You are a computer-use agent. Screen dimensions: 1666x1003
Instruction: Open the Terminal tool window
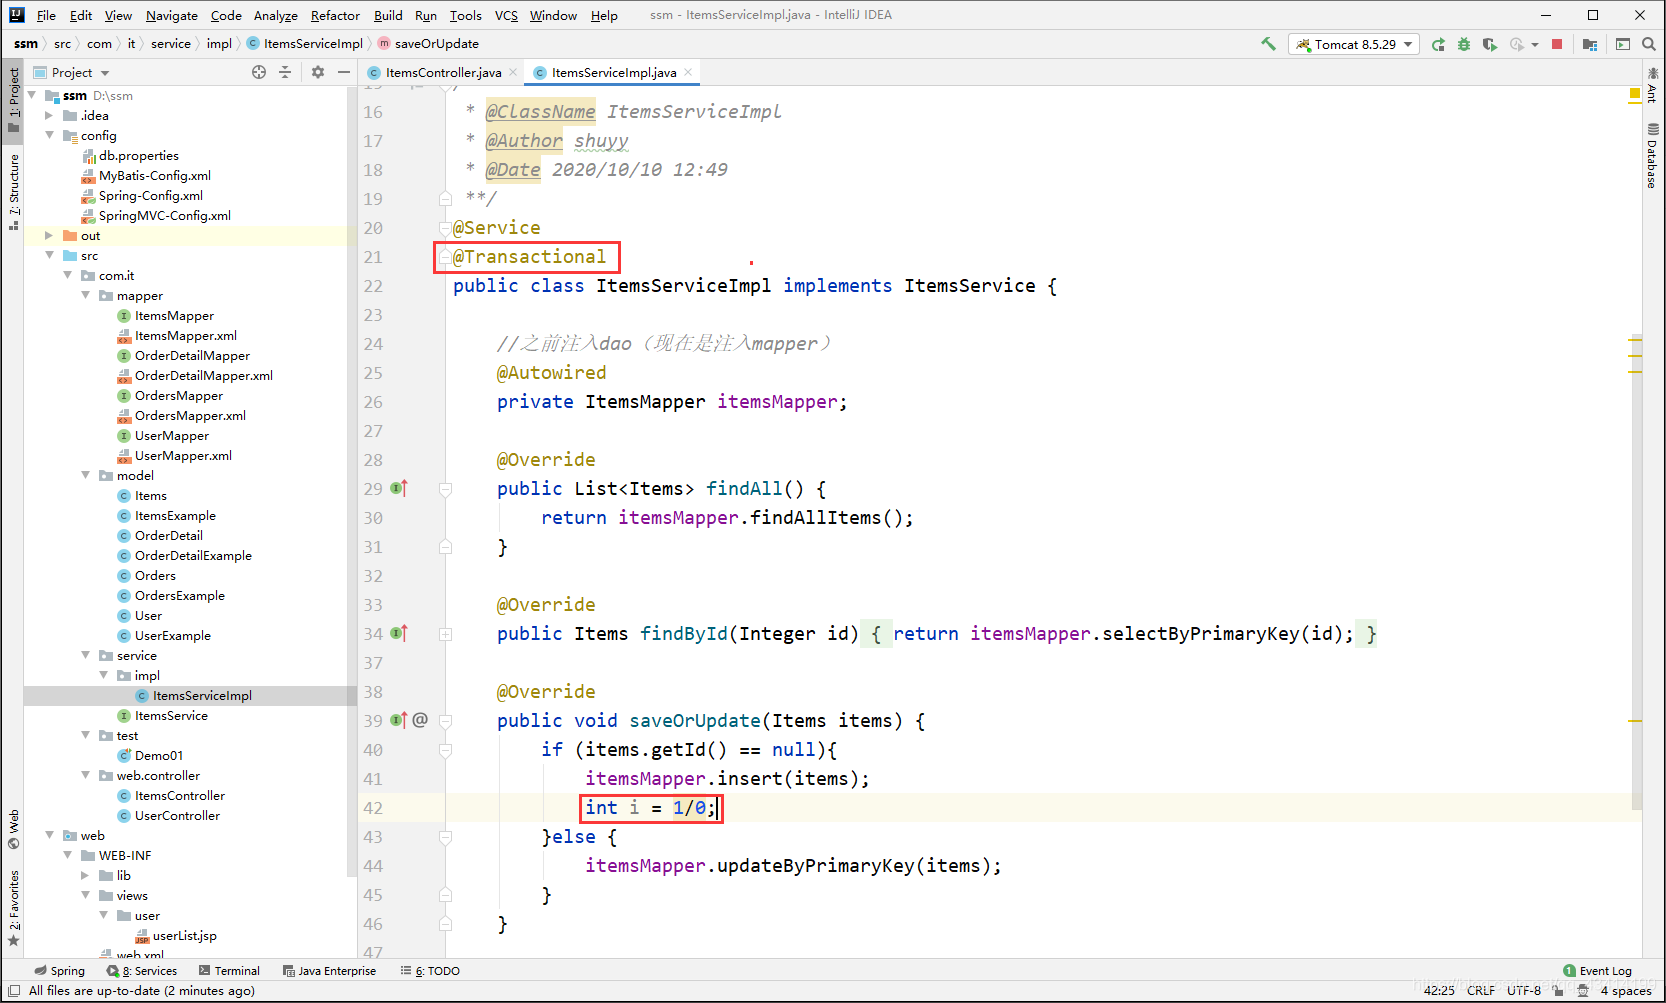click(229, 971)
